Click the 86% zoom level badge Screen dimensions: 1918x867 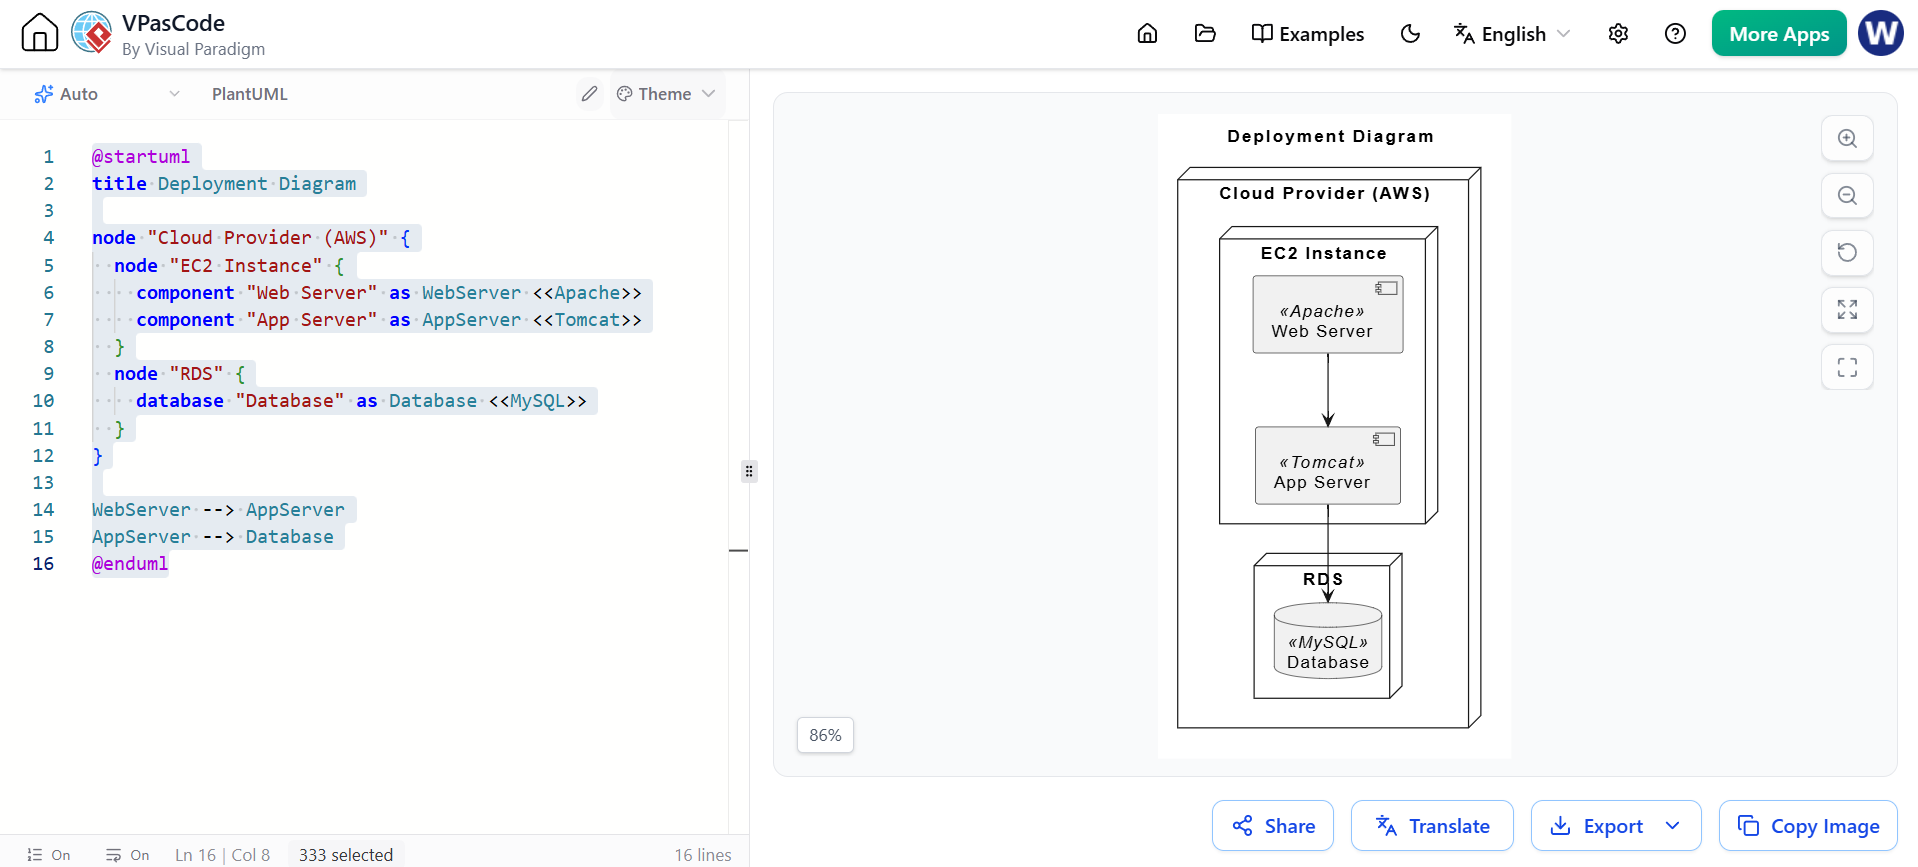coord(825,735)
